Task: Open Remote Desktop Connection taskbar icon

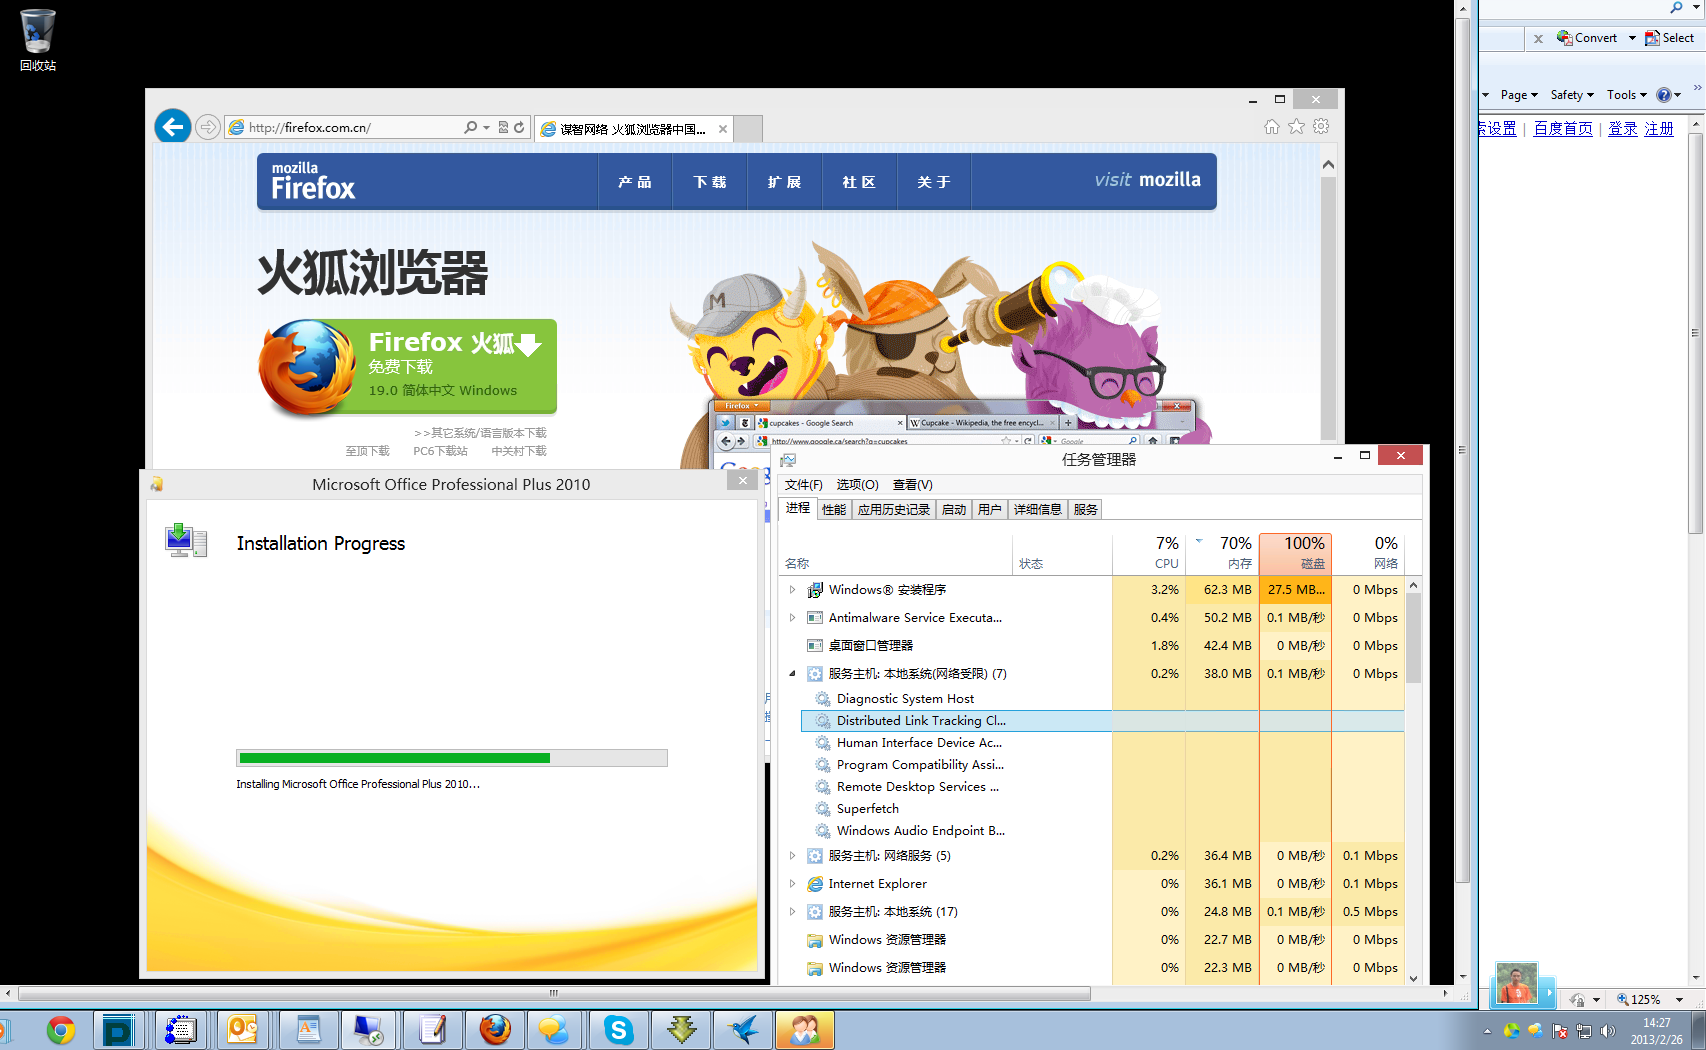Action: click(x=368, y=1030)
